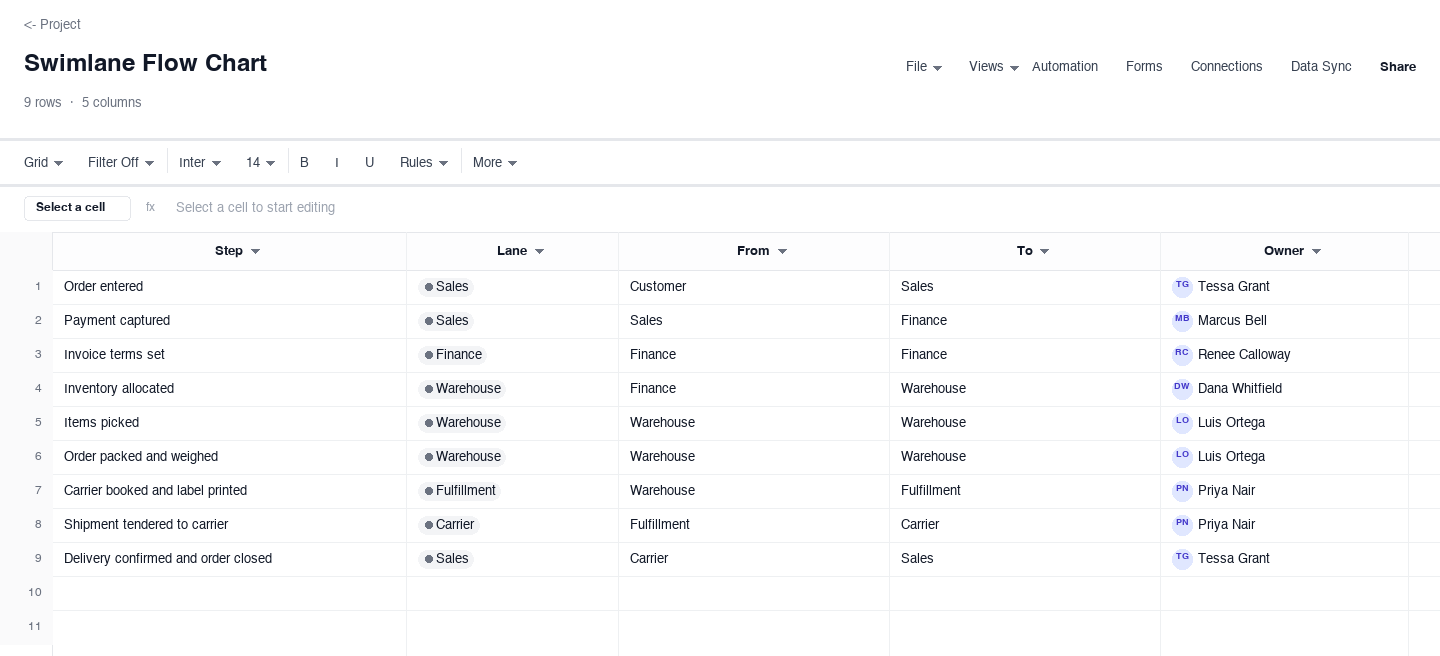Click Warehouse lane tag in Items picked row
The width and height of the screenshot is (1440, 656).
[462, 423]
